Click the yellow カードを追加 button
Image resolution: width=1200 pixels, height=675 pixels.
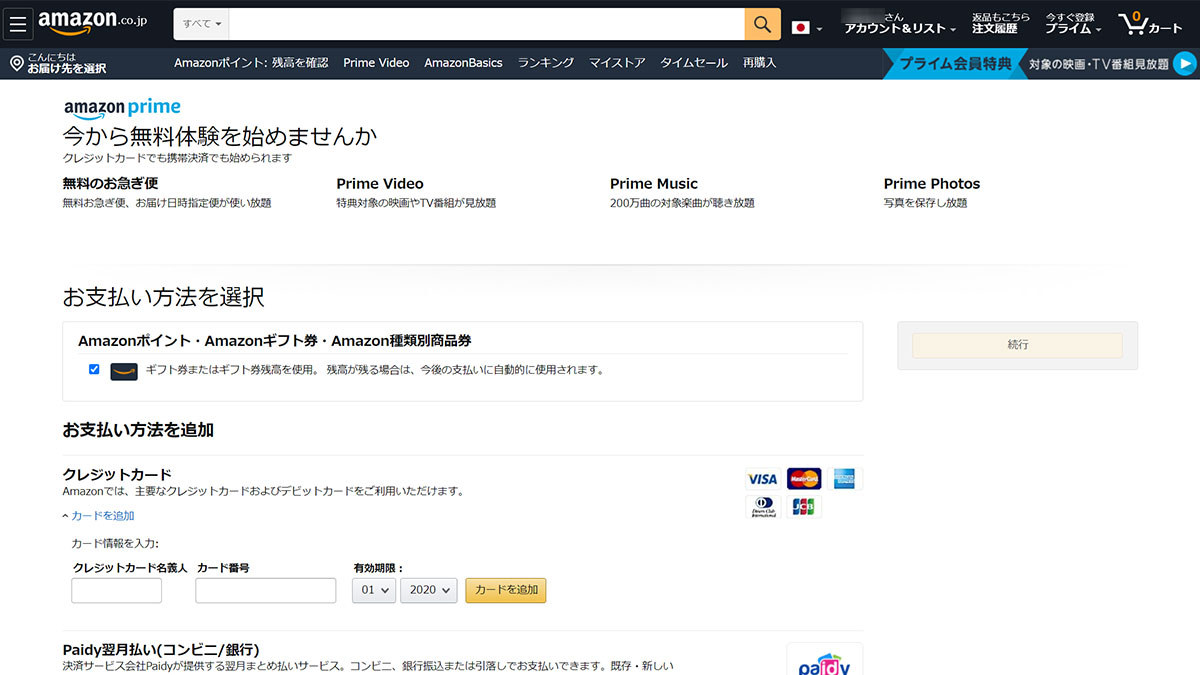click(x=505, y=590)
